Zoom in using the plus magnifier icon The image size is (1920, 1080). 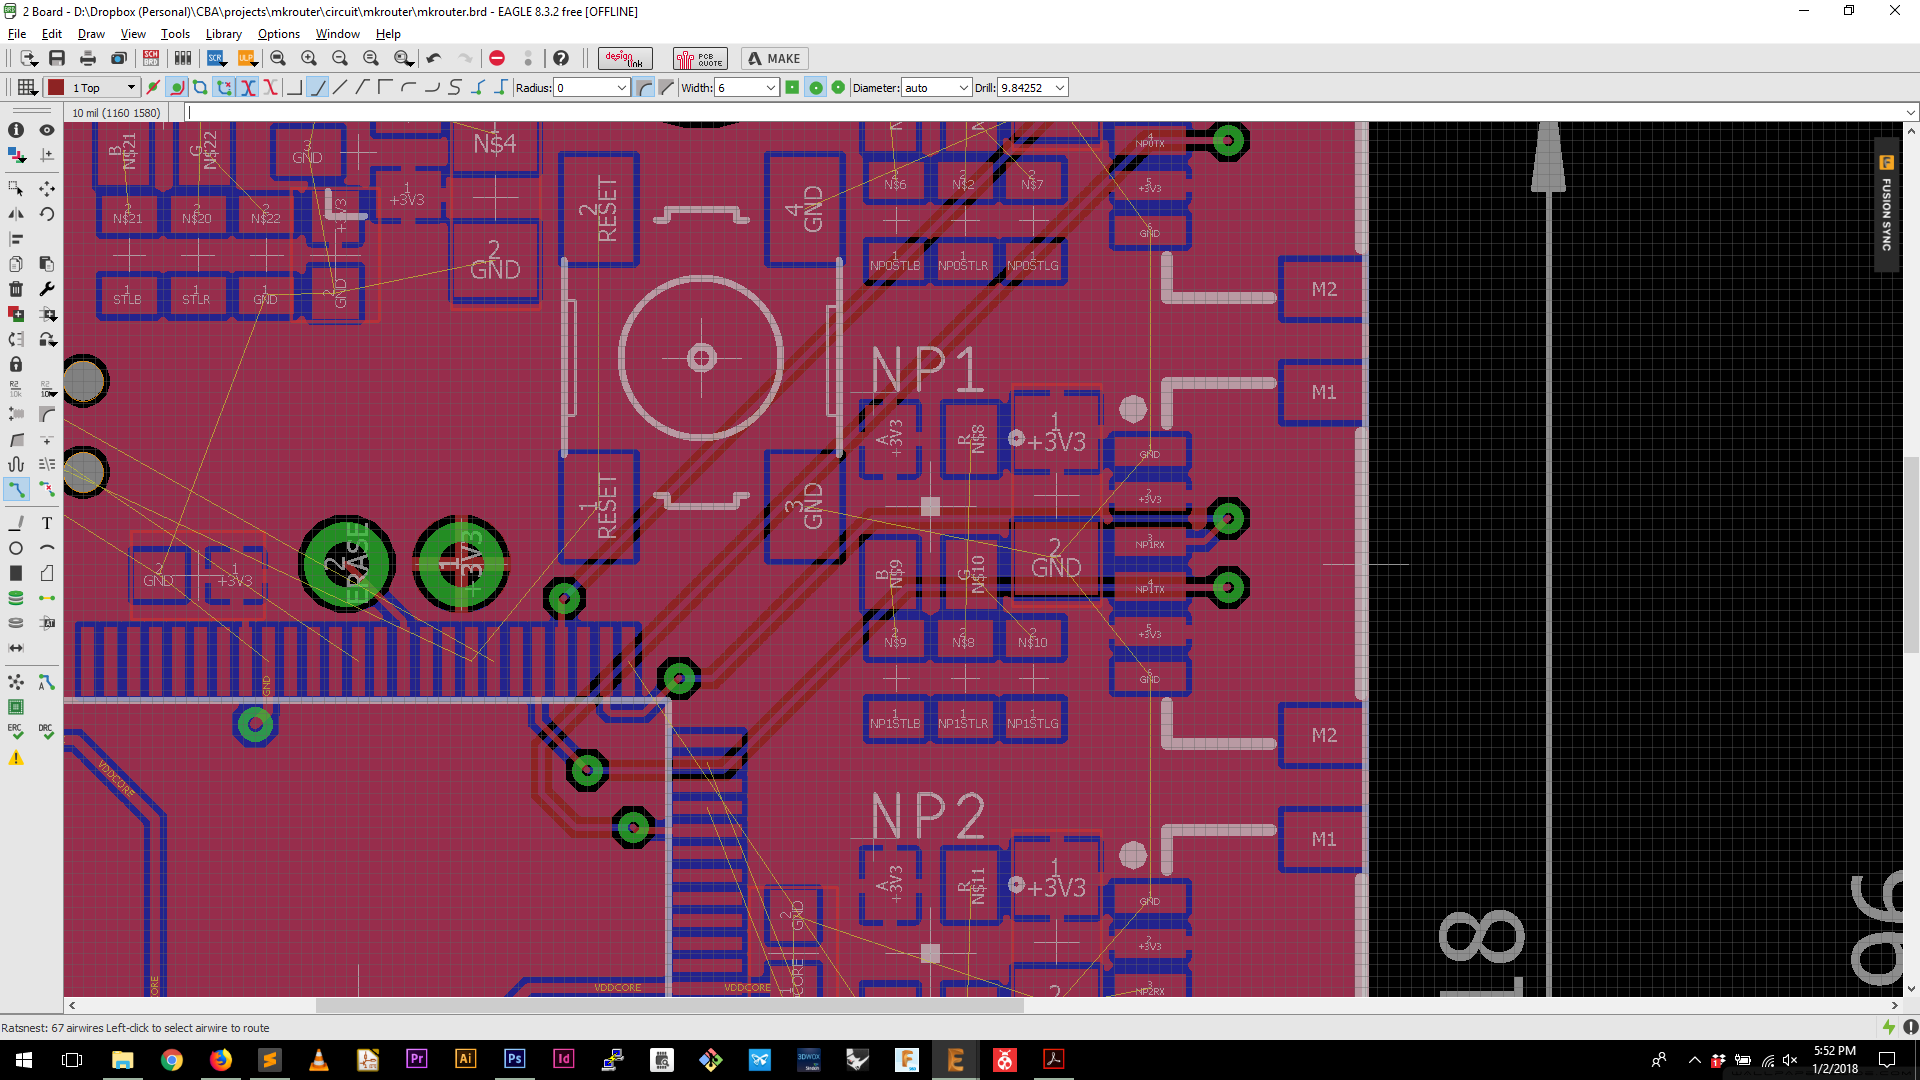pos(309,58)
